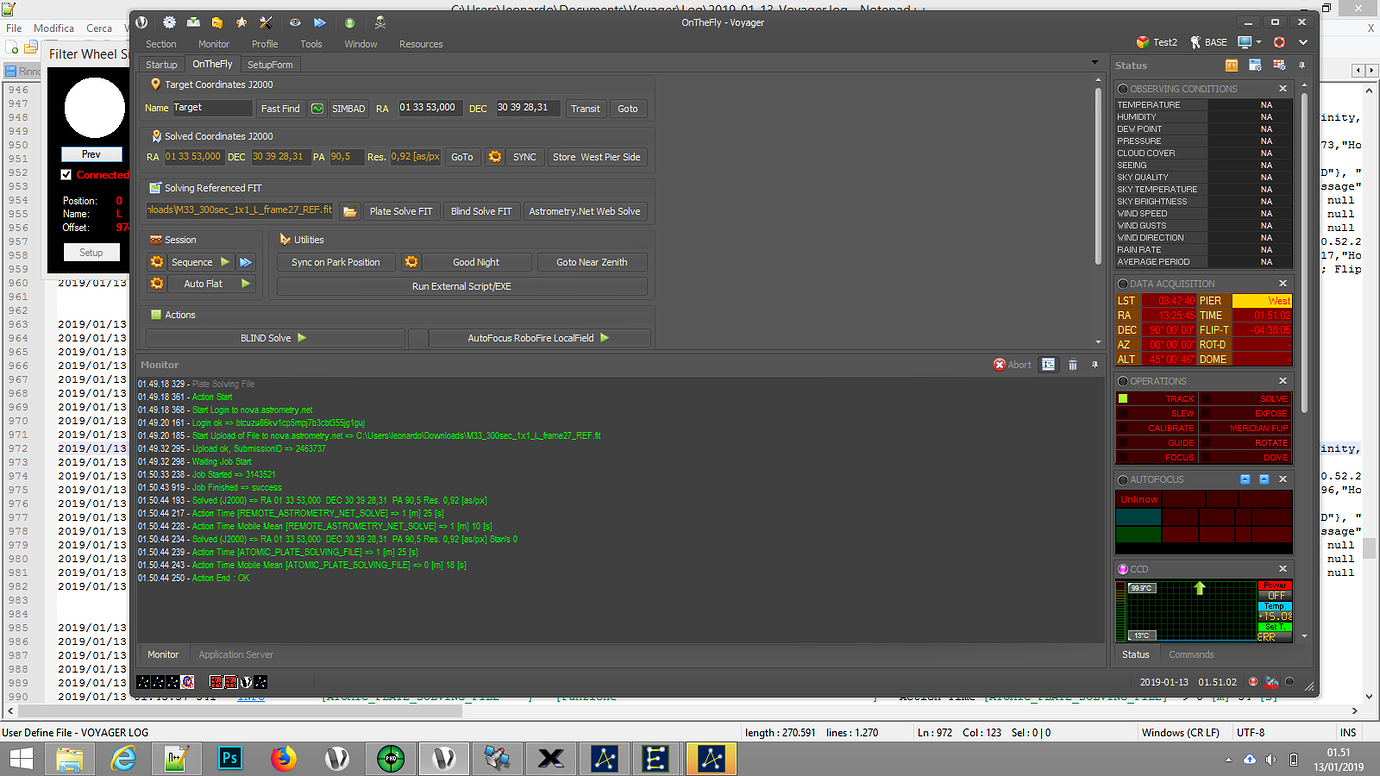Start Auto Flat with green play arrow

coord(245,284)
